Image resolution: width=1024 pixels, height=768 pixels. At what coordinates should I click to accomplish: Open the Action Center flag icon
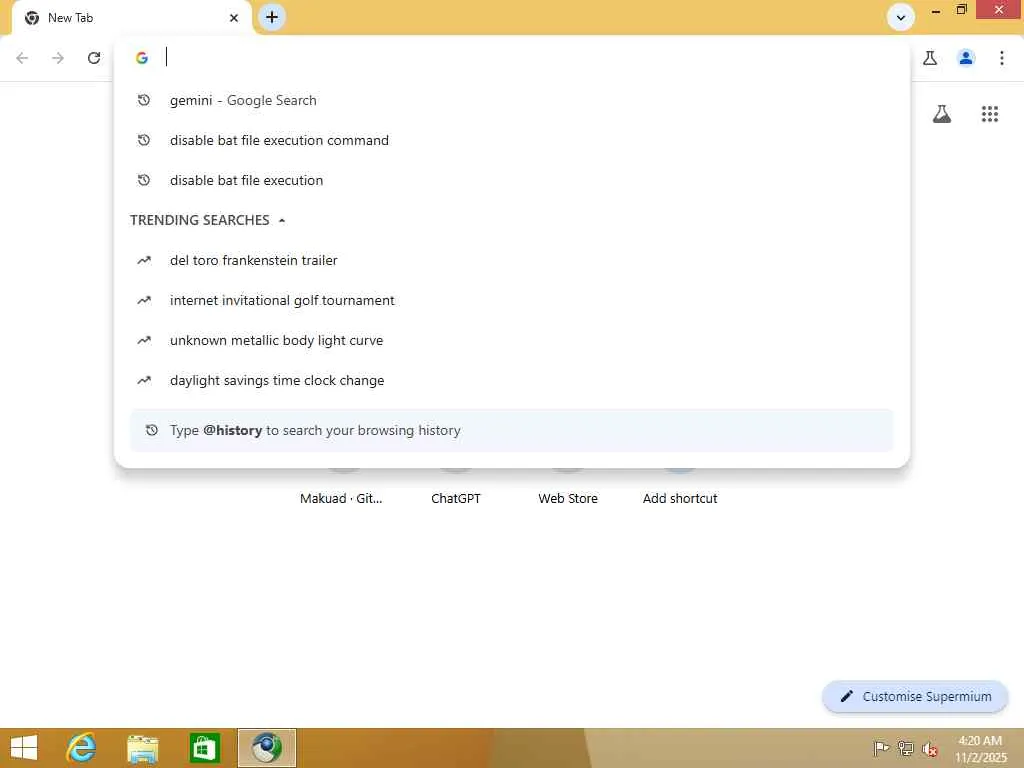[x=881, y=748]
